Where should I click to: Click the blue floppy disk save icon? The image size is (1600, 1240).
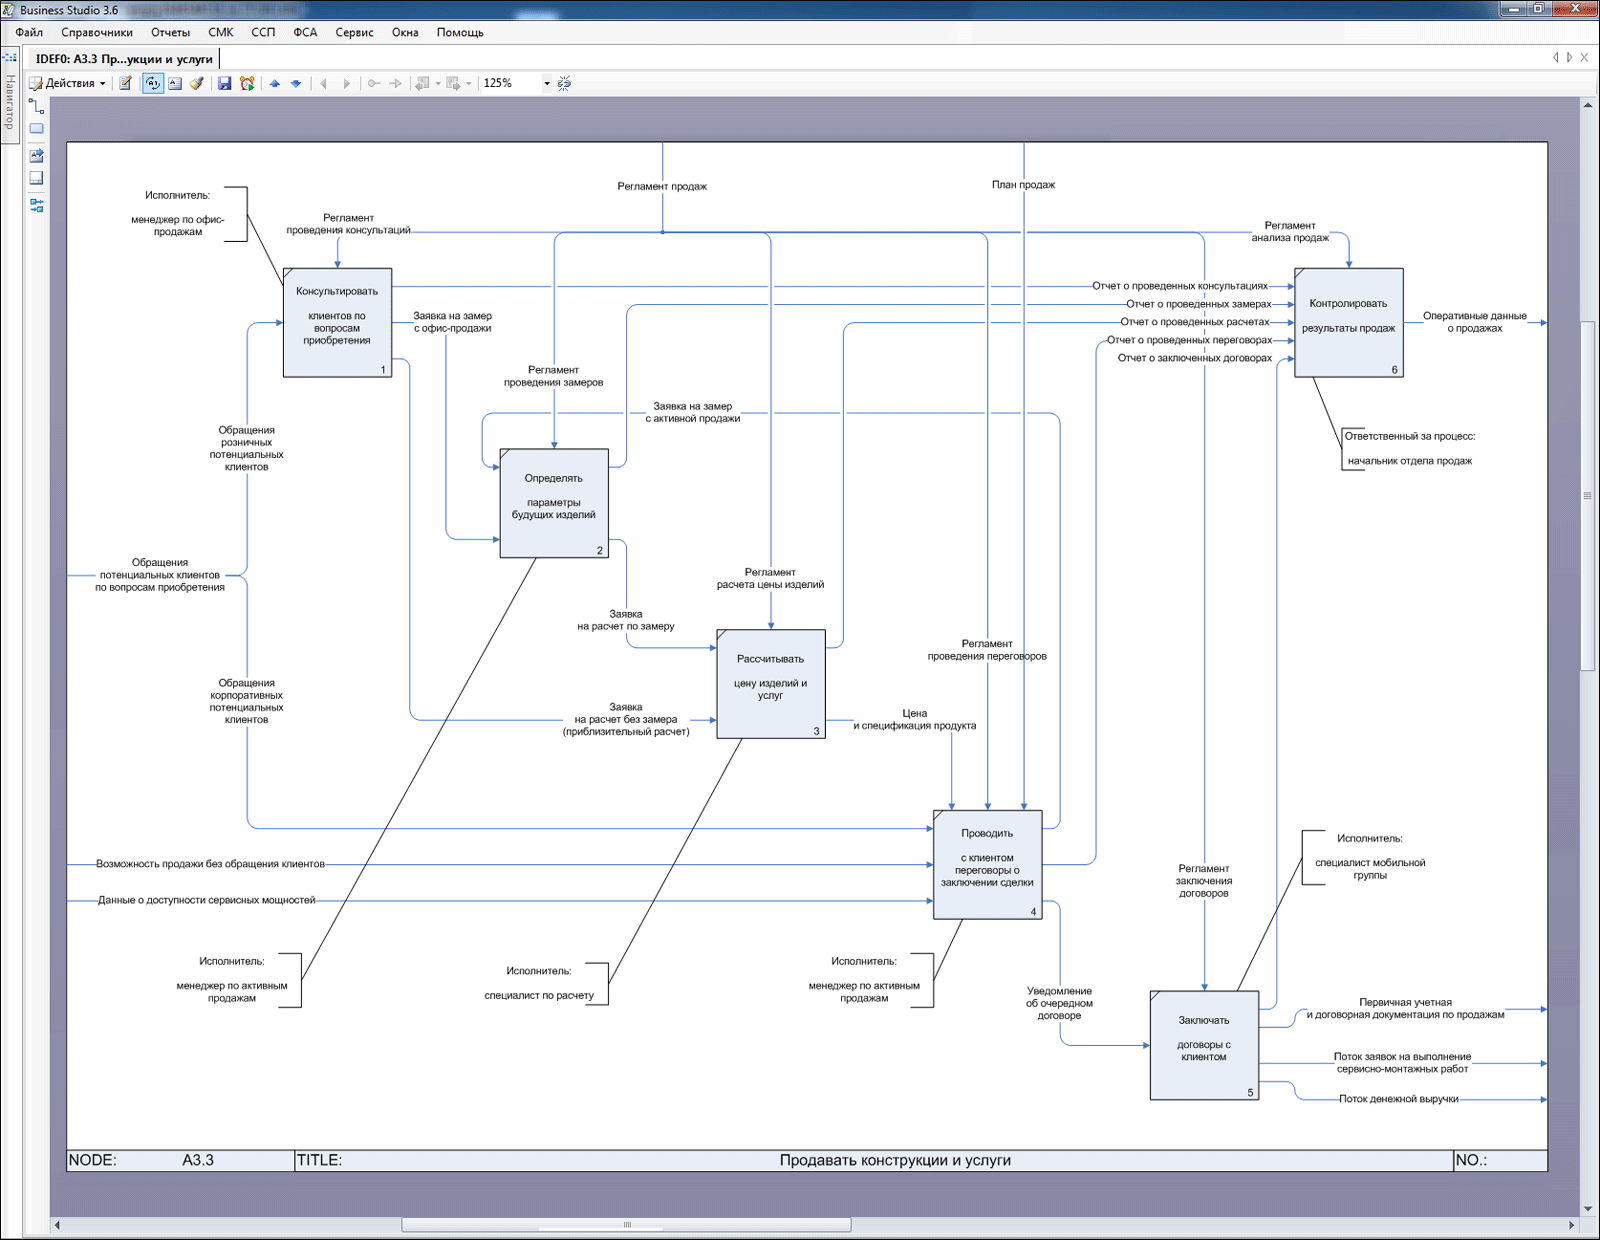click(224, 84)
